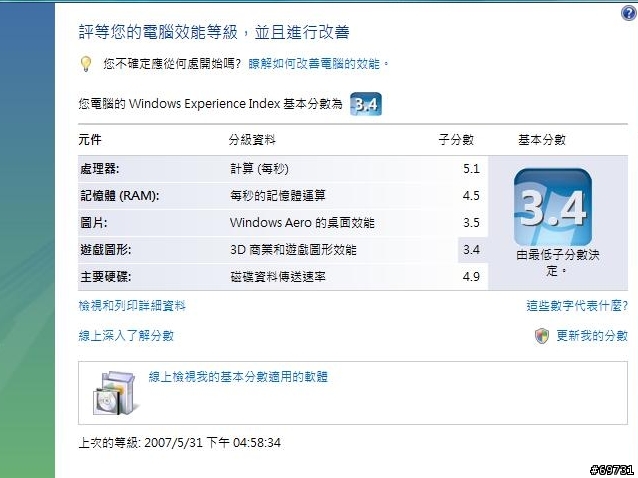Screen dimensions: 638x478
Task: Click the 計算 (每秒) rating detail
Action: [x=260, y=168]
